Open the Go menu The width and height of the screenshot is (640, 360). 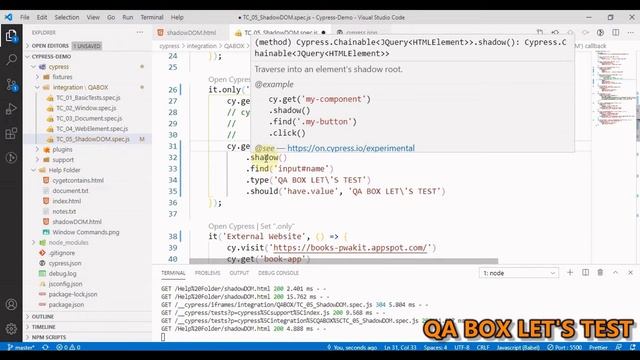pyautogui.click(x=111, y=18)
